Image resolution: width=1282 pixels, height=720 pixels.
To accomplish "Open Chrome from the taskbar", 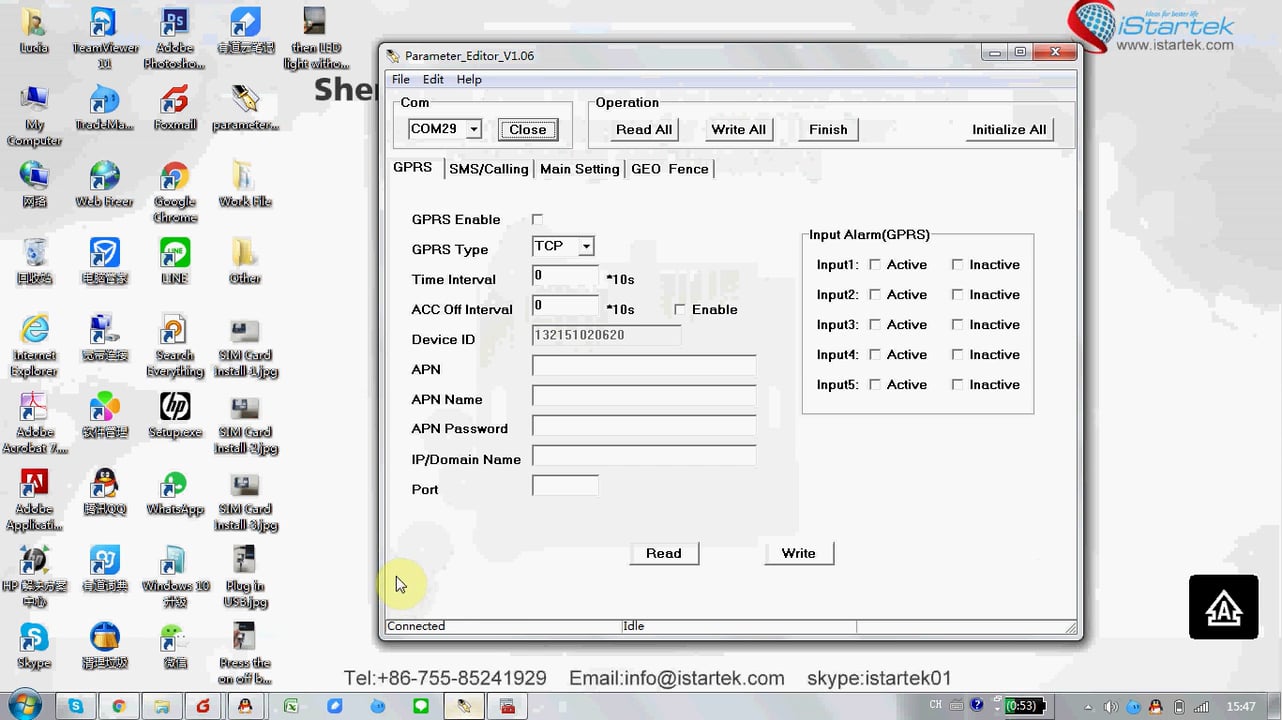I will click(x=119, y=706).
